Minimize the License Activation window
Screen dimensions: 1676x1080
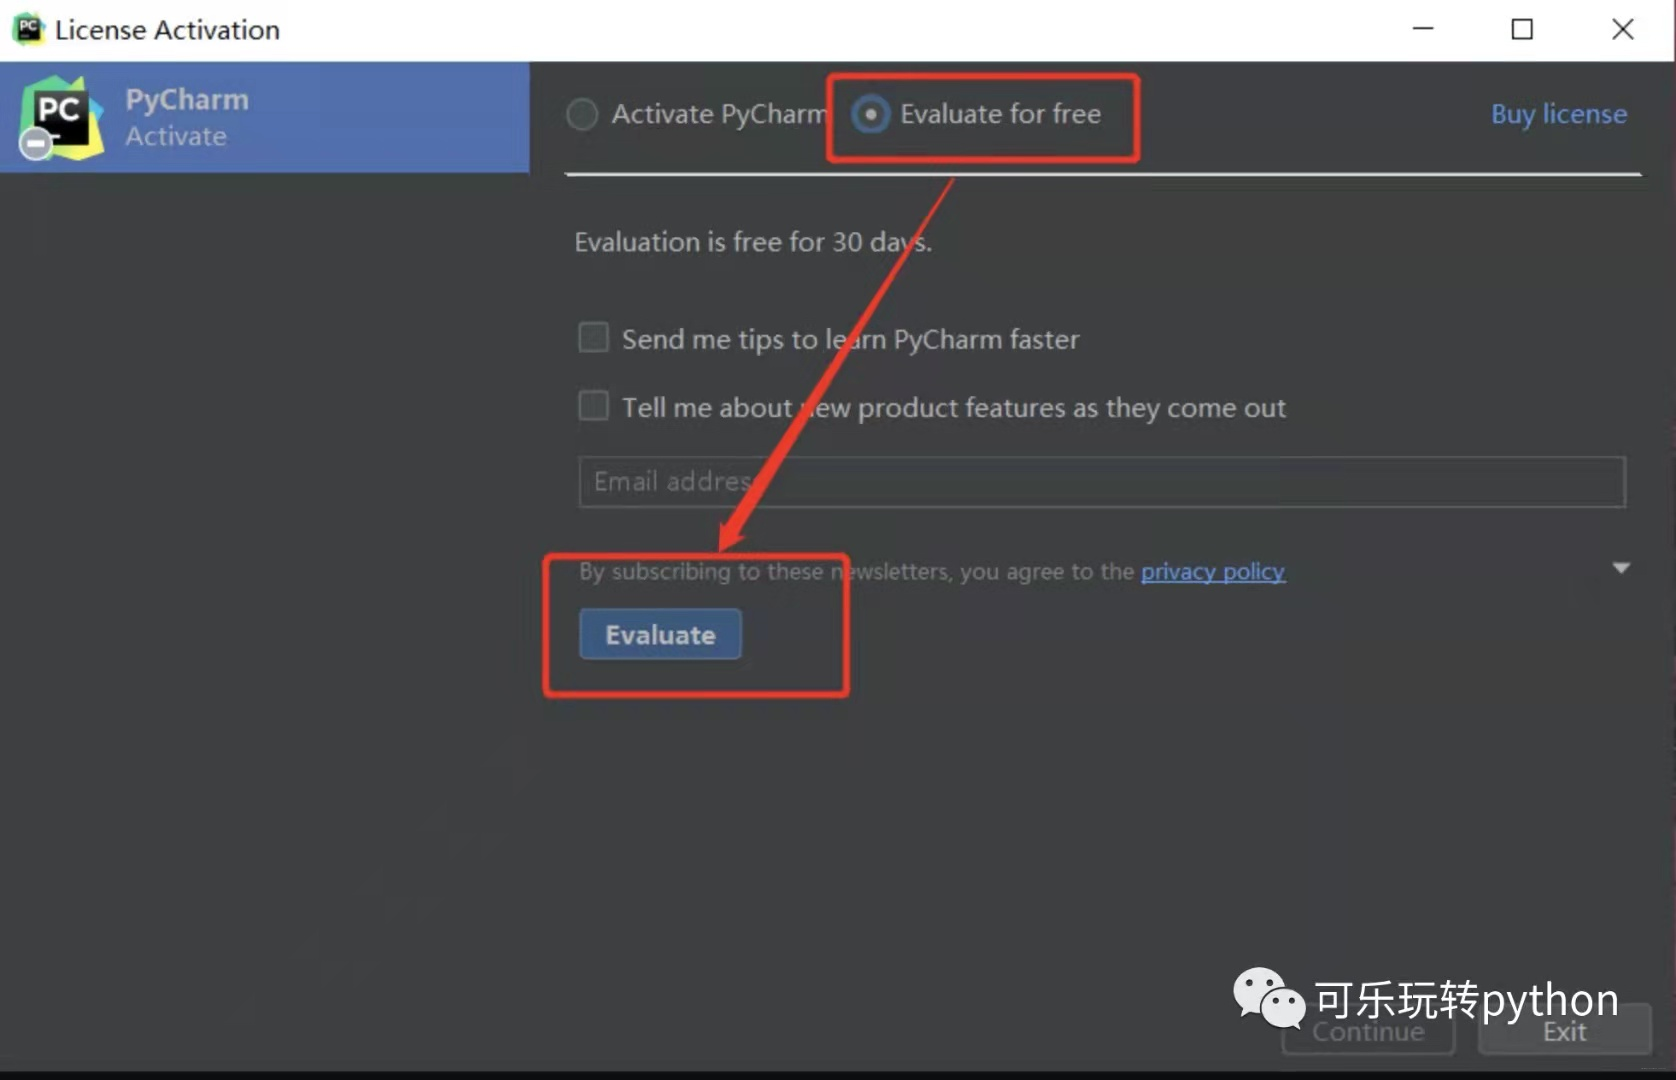pyautogui.click(x=1422, y=29)
